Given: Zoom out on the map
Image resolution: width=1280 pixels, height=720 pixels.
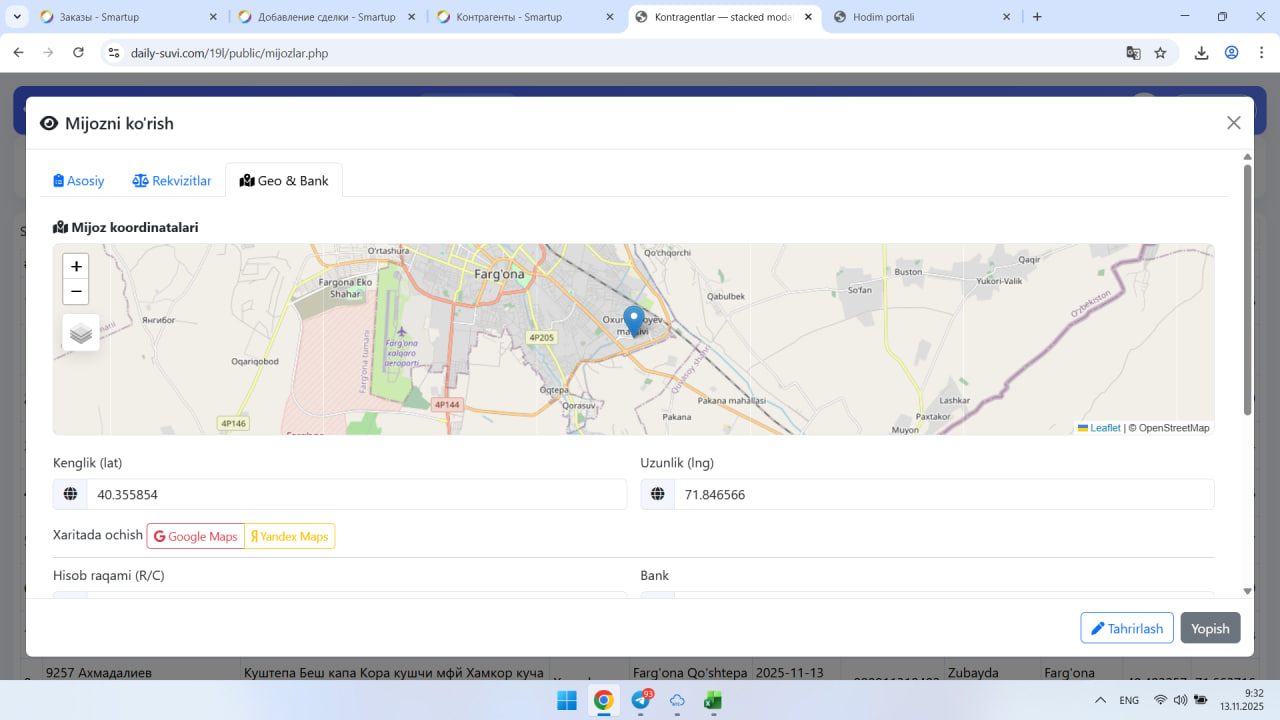Looking at the screenshot, I should click(76, 292).
